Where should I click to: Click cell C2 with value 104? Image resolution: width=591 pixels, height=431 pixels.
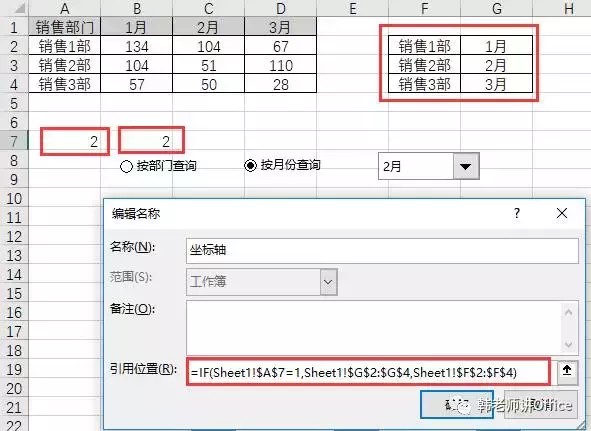208,46
